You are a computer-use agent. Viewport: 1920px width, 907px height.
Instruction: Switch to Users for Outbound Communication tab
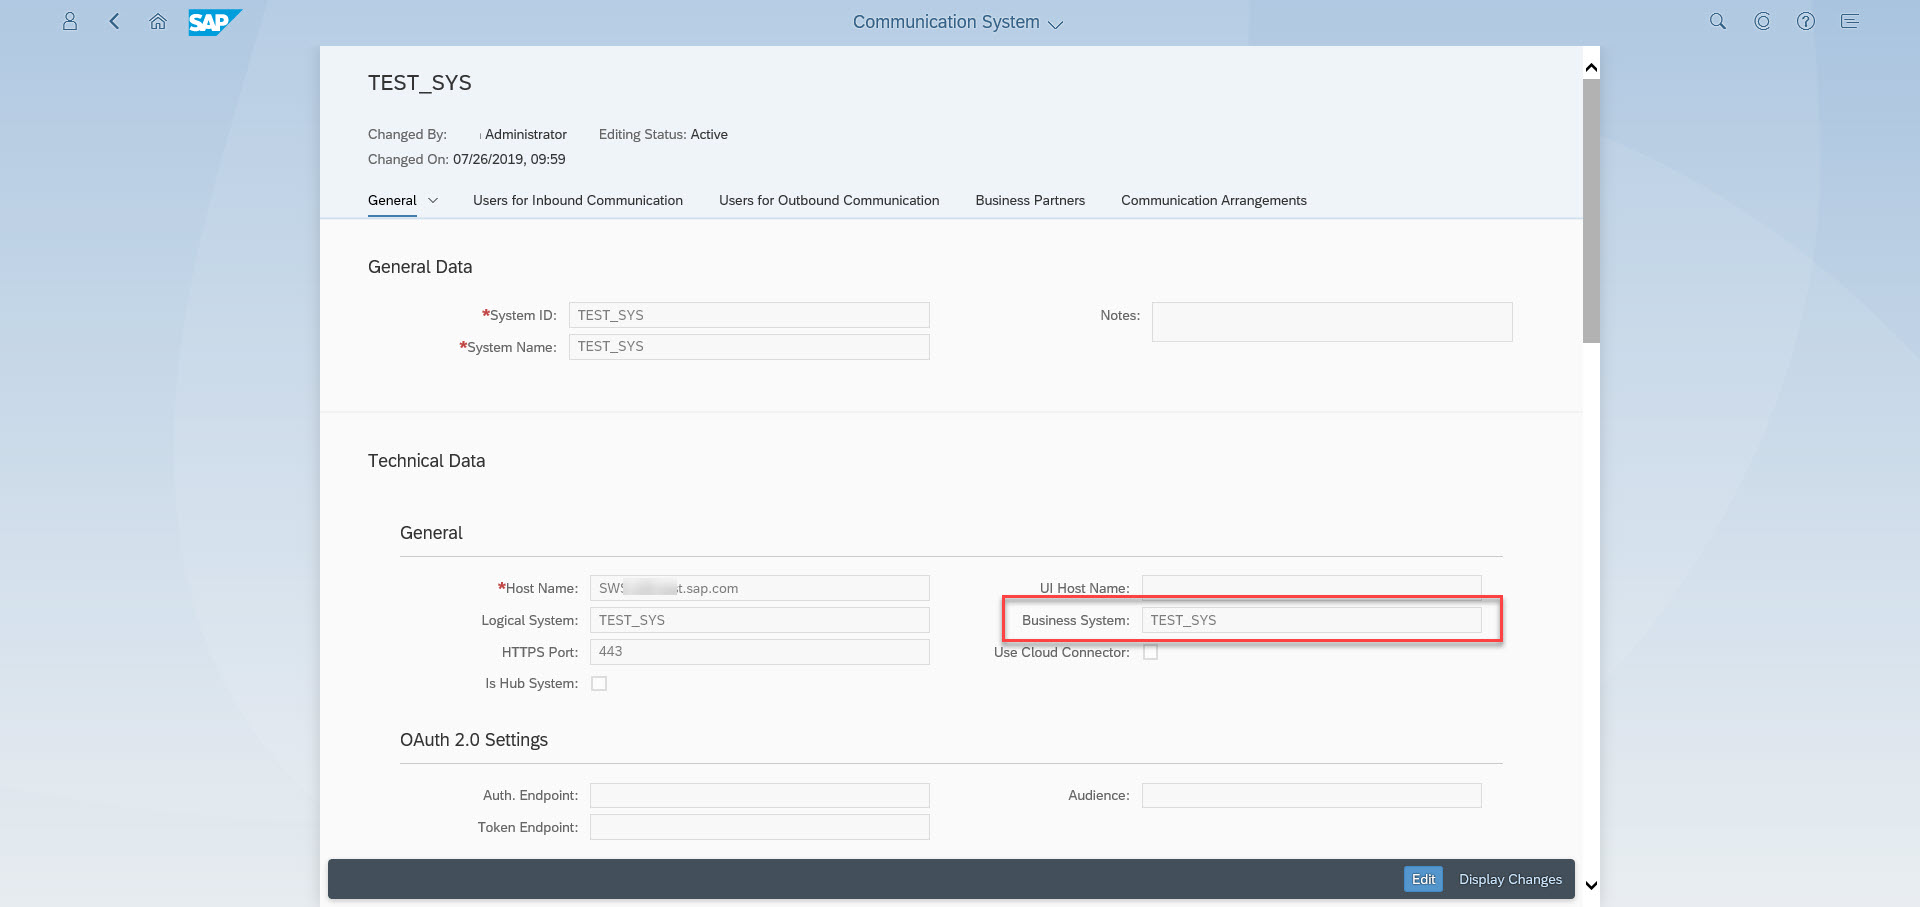(829, 200)
